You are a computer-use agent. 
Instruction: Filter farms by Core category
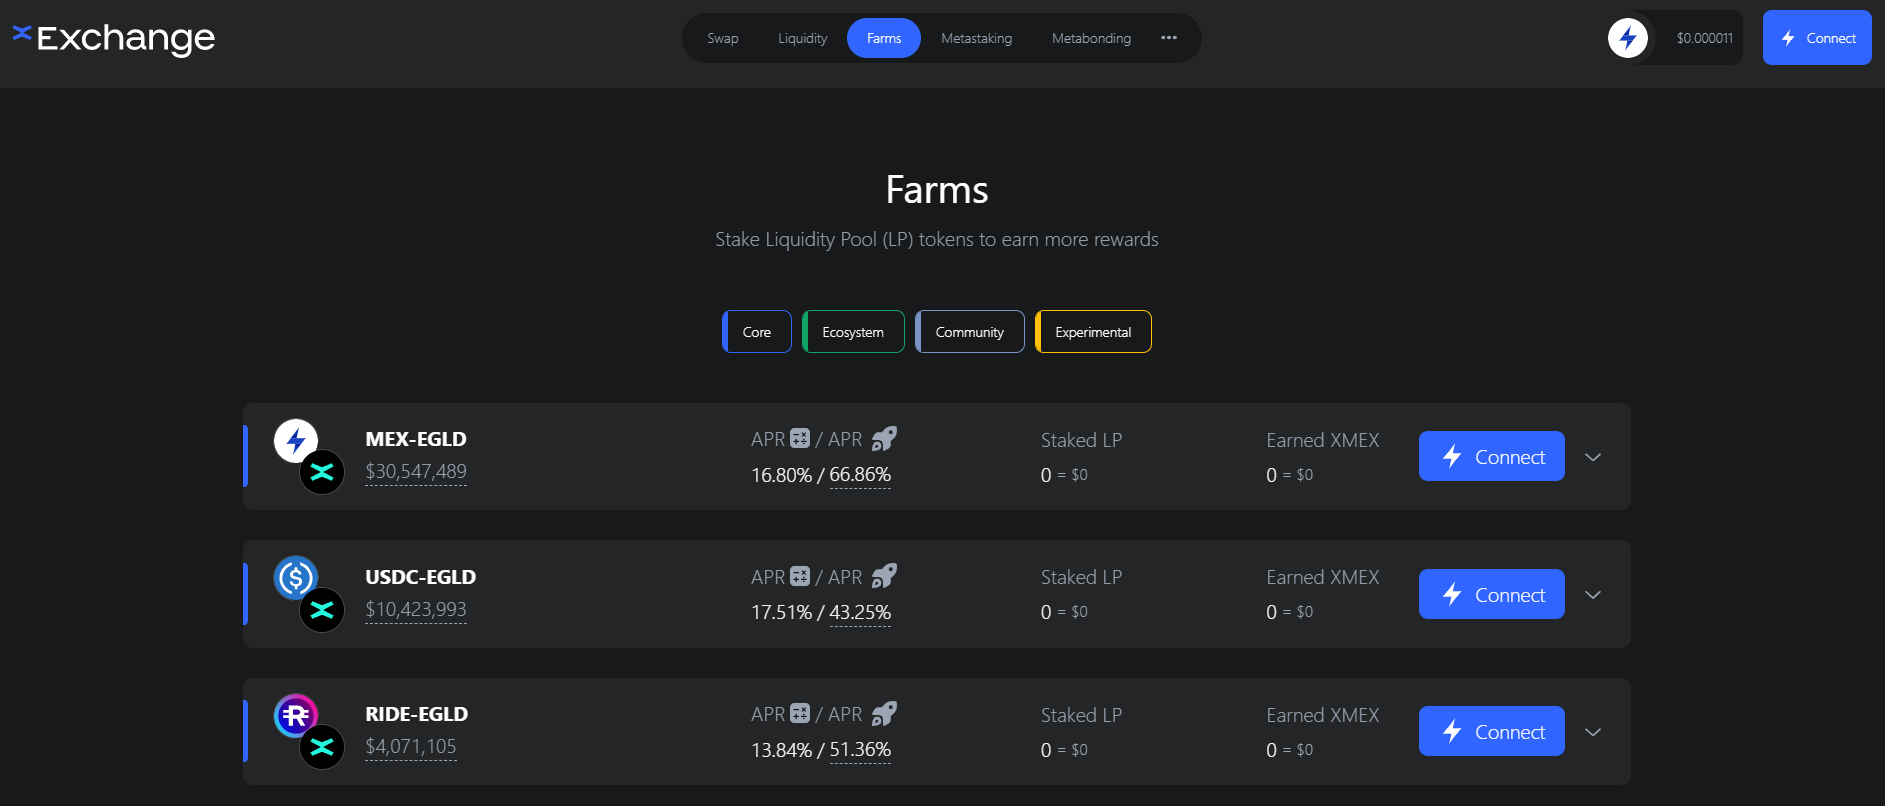point(757,332)
